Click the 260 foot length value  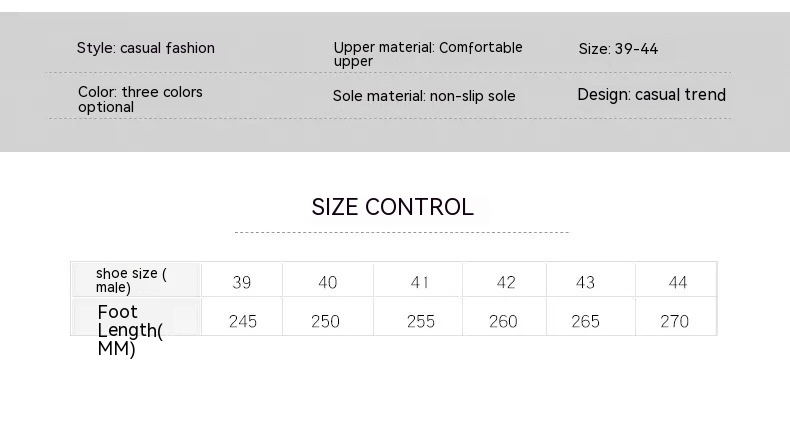[504, 321]
